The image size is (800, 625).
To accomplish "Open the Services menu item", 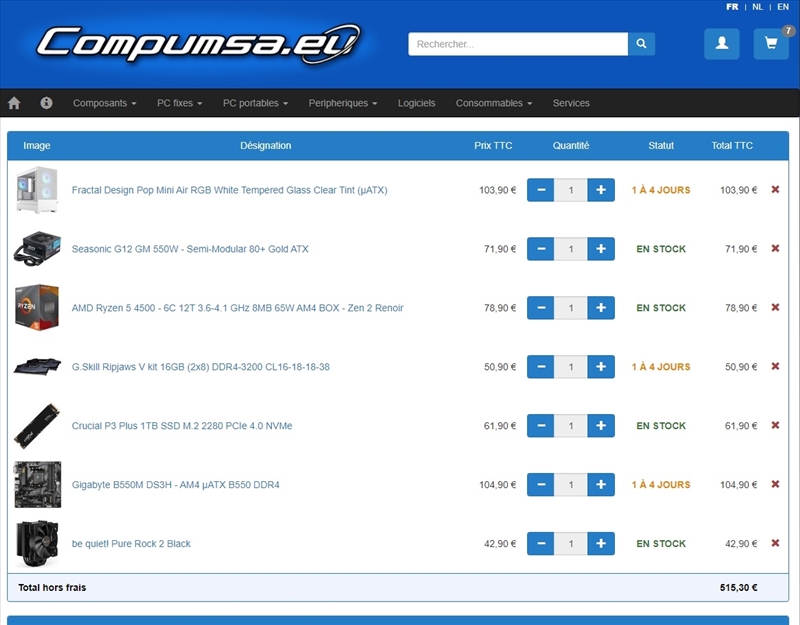I will click(571, 103).
